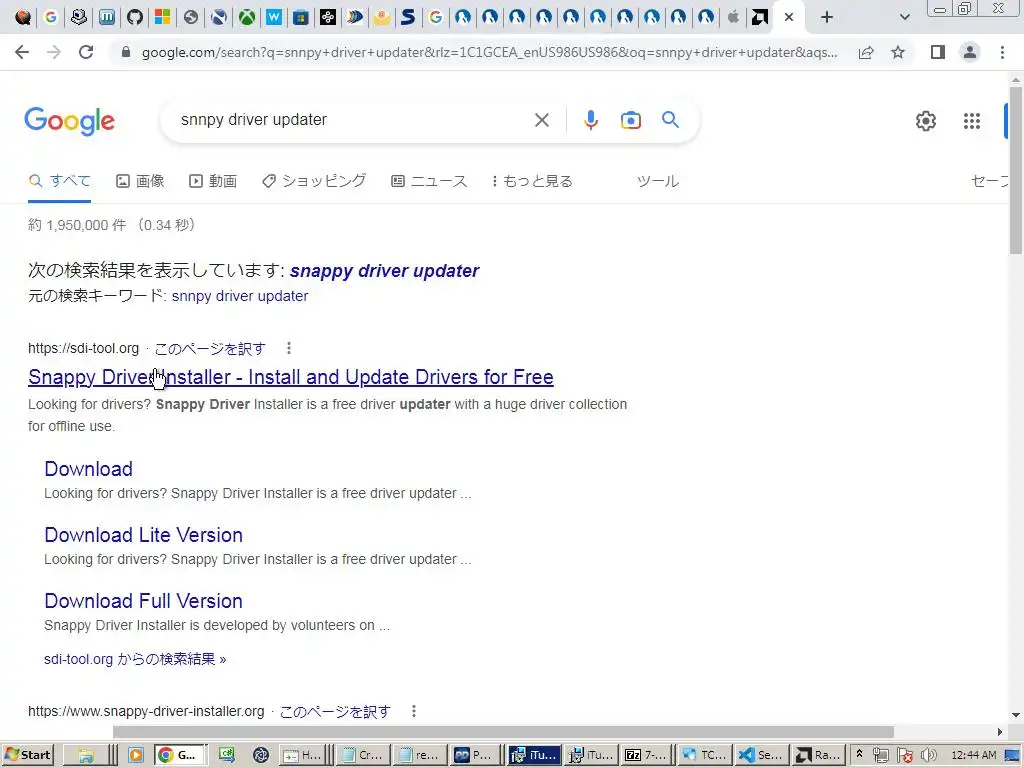Open the 7-Zip taskbar button

click(x=646, y=755)
